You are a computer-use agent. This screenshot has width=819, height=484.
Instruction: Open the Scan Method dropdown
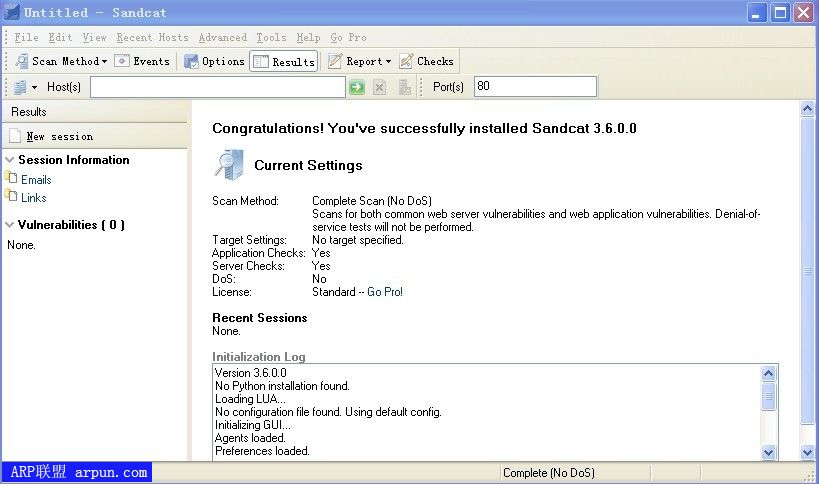(61, 61)
